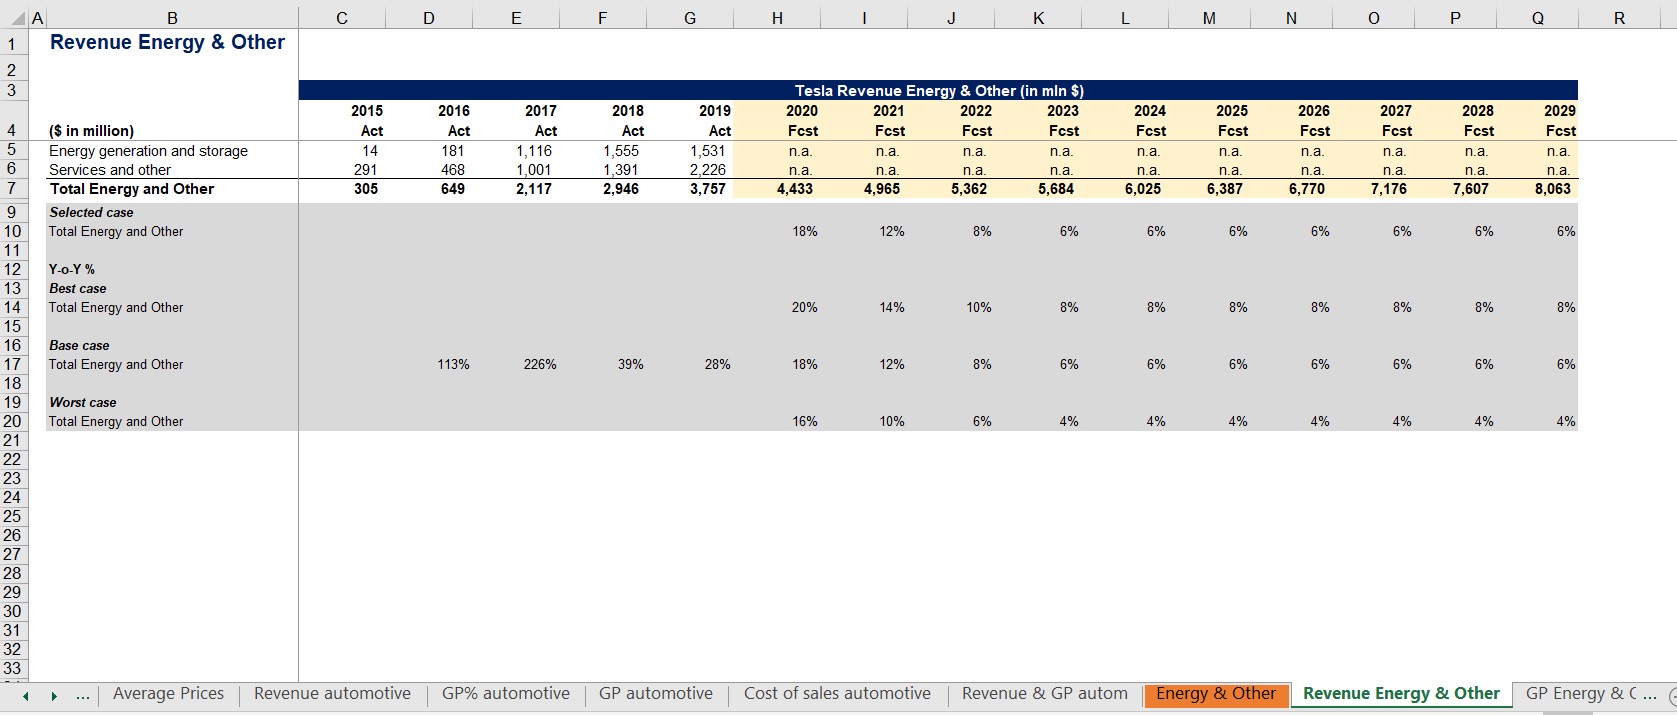Click the Base case heading
This screenshot has height=715, width=1677.
coord(79,345)
